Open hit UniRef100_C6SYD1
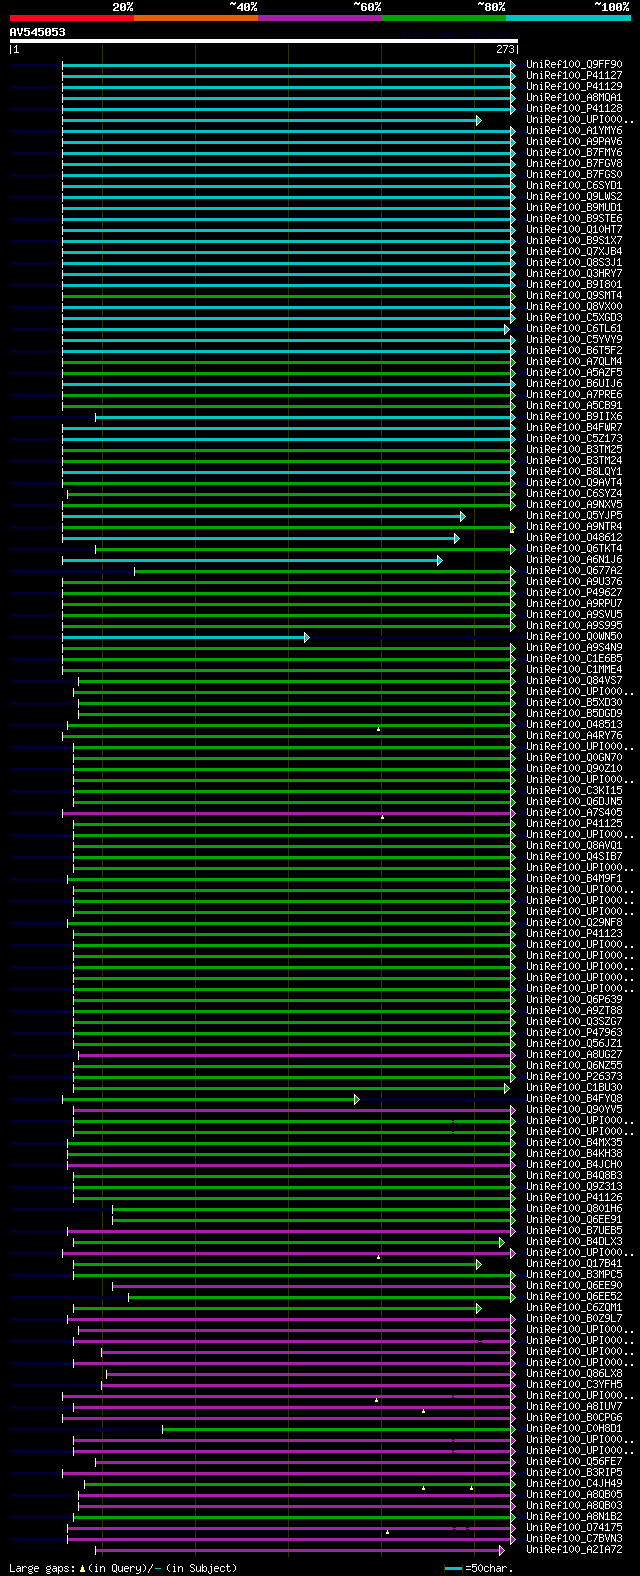This screenshot has width=640, height=1576. tap(574, 186)
